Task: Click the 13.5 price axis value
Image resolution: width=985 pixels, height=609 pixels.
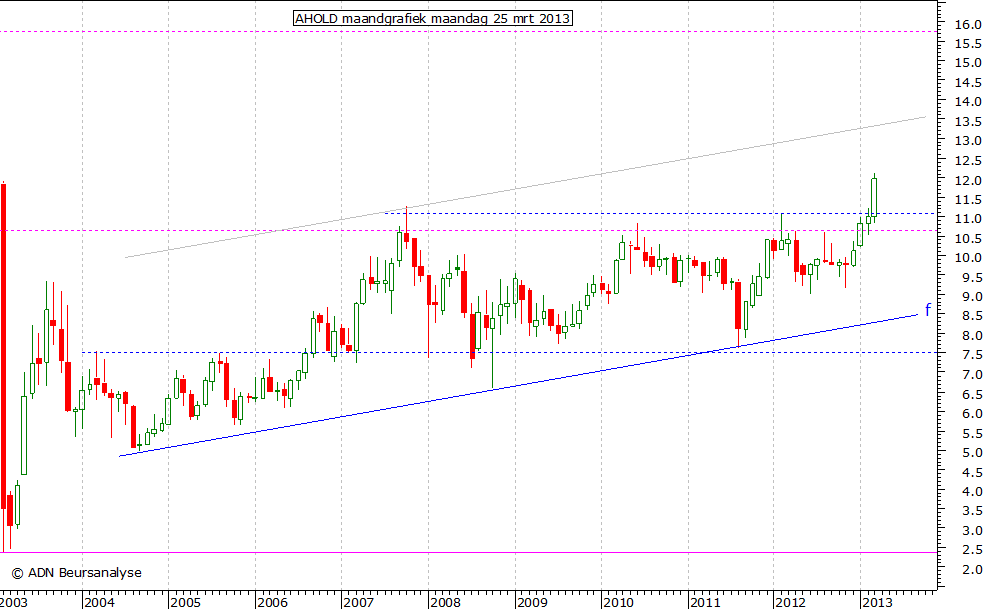Action: pyautogui.click(x=968, y=121)
